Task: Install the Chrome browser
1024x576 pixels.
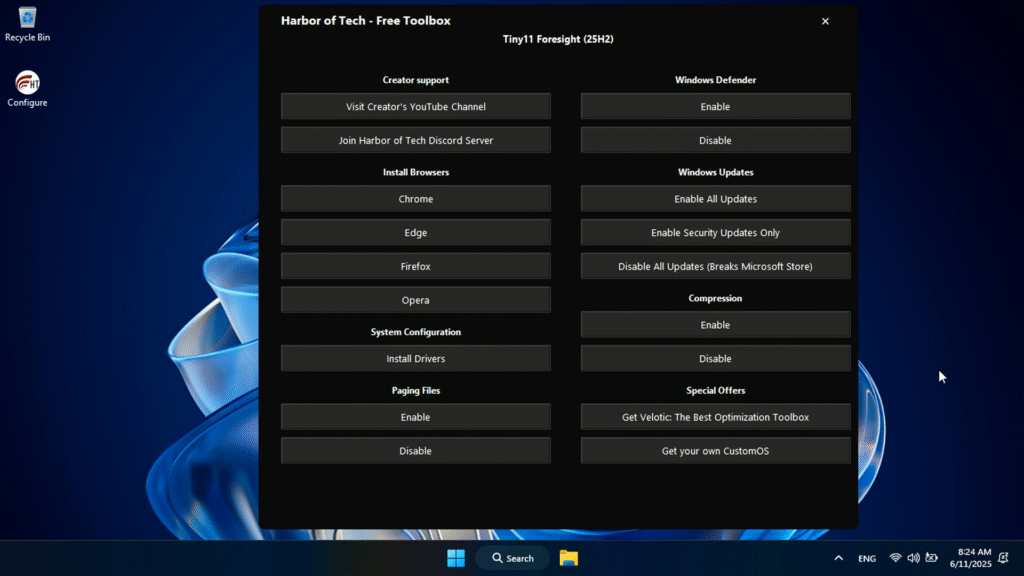Action: [416, 199]
